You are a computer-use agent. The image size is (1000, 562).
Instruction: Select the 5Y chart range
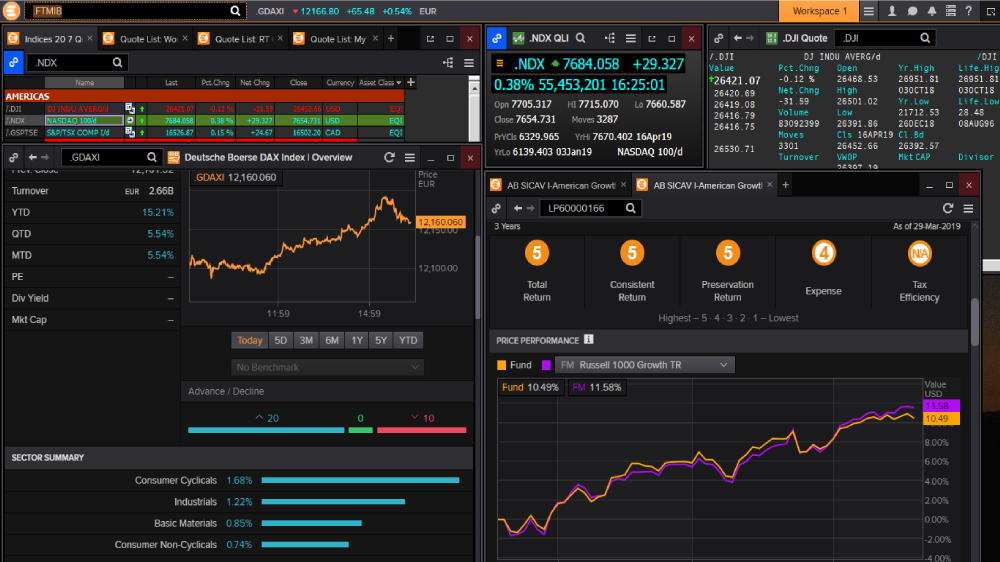click(x=381, y=341)
